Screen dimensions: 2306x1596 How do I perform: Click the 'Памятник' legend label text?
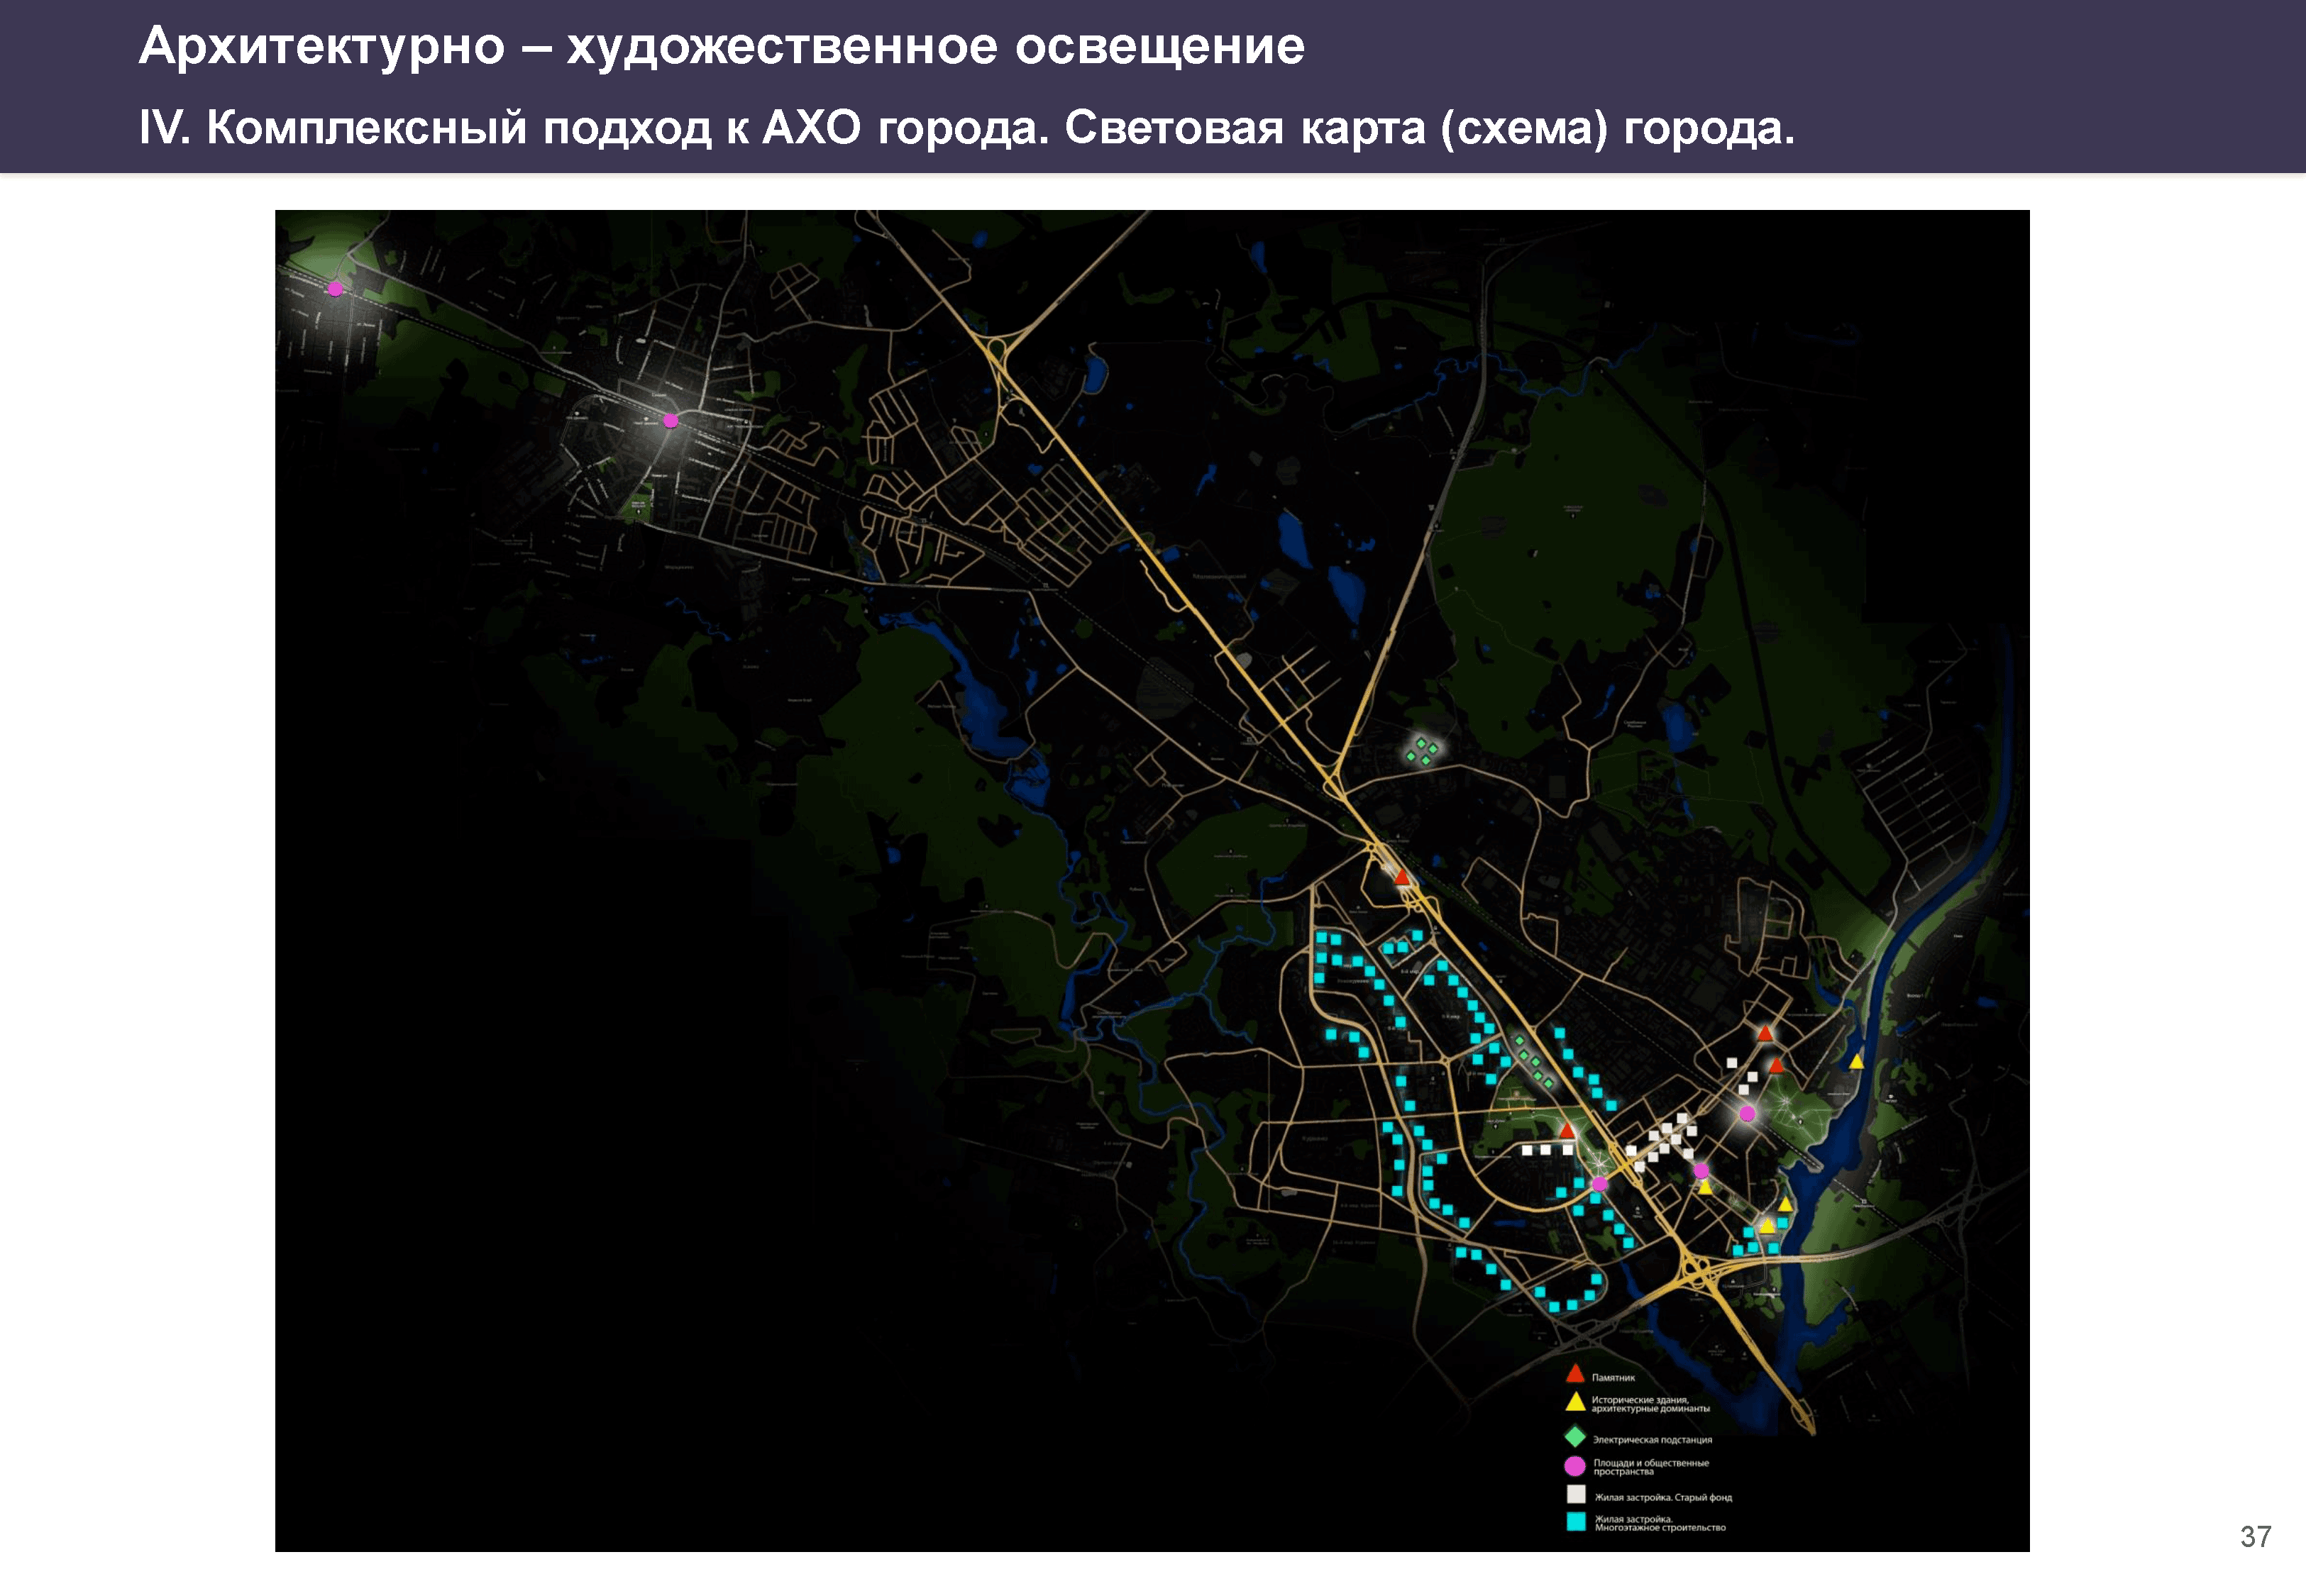tap(1613, 1378)
